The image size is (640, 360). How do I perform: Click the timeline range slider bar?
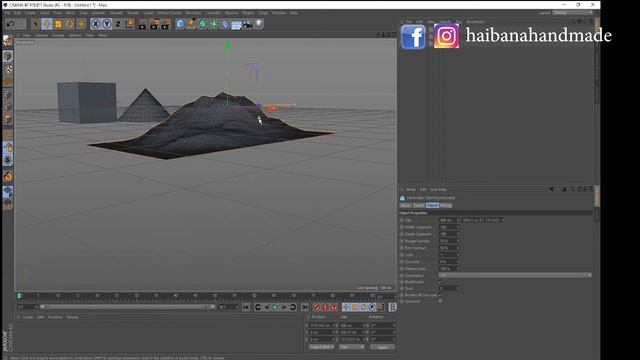click(x=127, y=307)
